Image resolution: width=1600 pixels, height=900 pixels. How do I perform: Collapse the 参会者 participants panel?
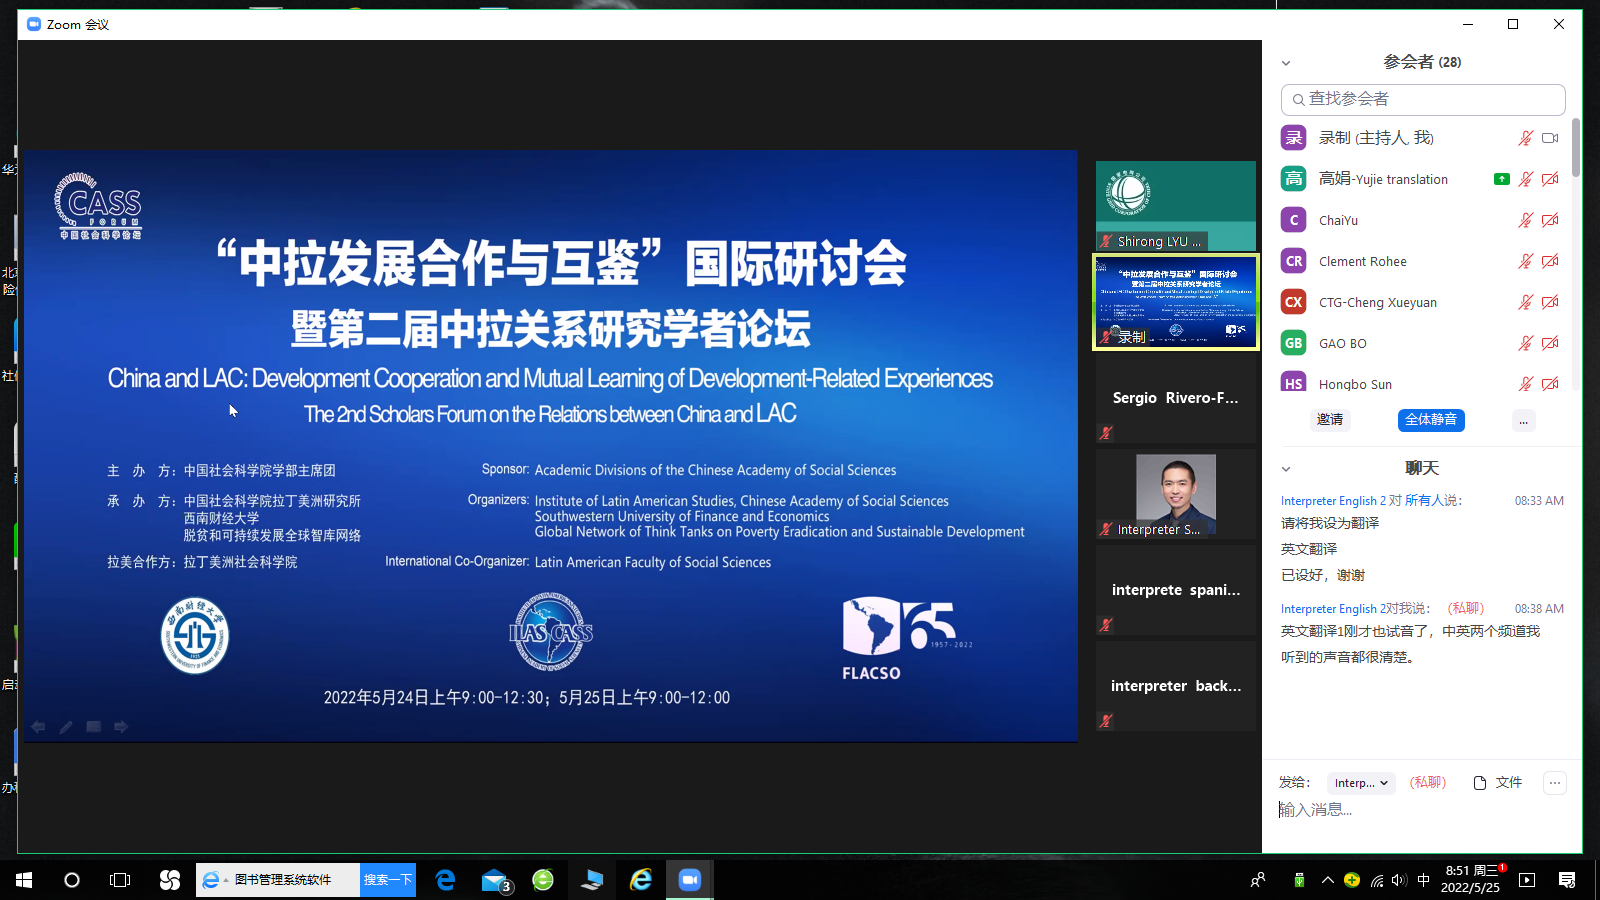[1286, 63]
